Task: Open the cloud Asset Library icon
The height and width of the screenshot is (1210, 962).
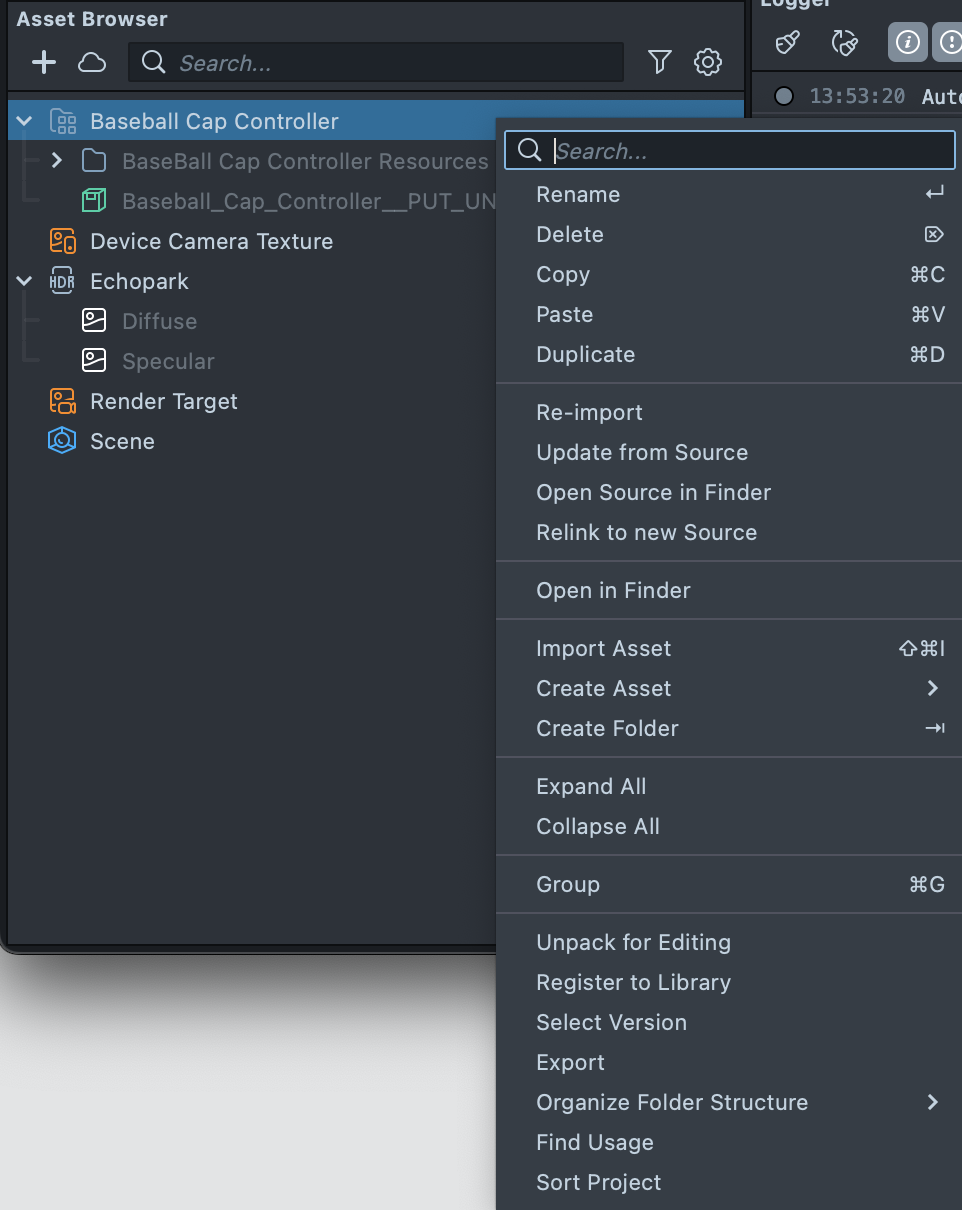Action: [x=92, y=63]
